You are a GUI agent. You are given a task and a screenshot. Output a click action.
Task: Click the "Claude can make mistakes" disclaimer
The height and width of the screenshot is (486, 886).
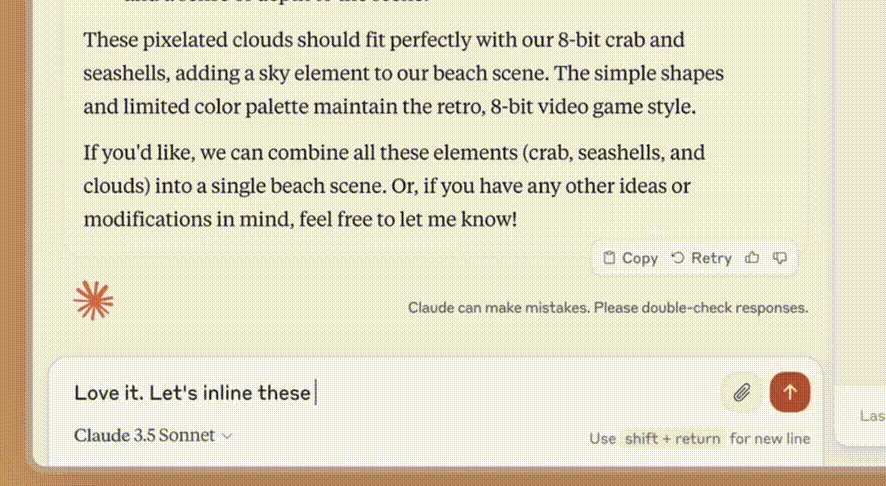(x=607, y=307)
